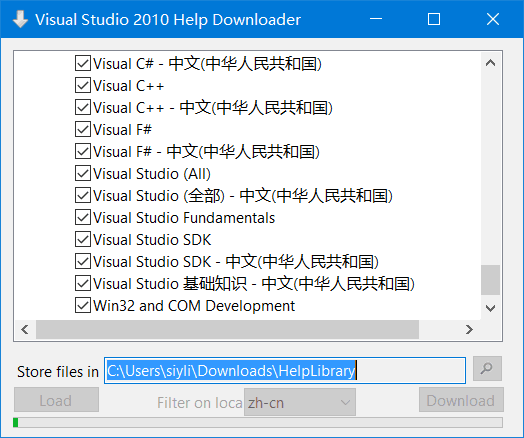Minimize the Help Downloader window
The image size is (524, 438).
pyautogui.click(x=376, y=19)
